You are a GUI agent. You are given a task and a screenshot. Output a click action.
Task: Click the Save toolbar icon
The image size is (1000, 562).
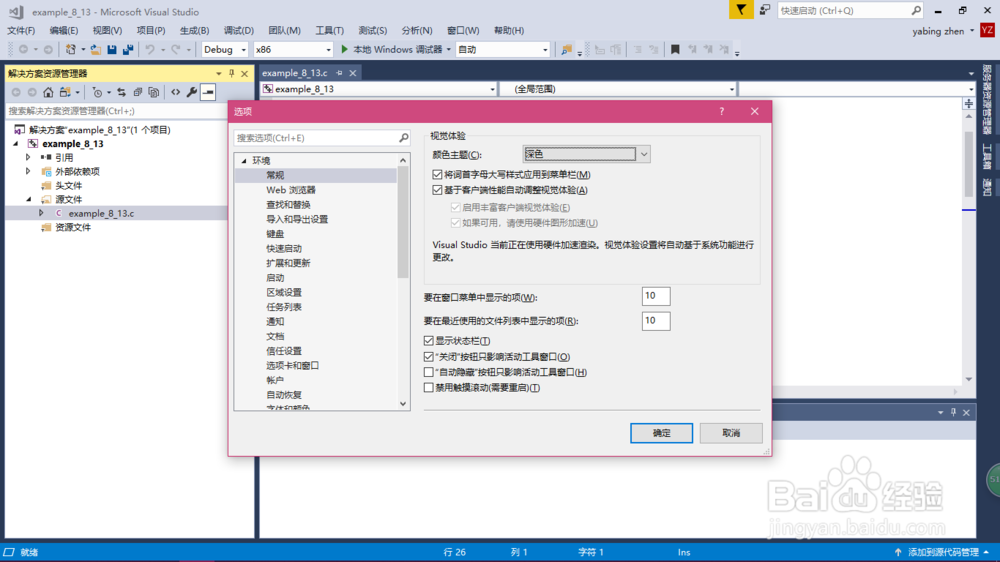point(112,49)
